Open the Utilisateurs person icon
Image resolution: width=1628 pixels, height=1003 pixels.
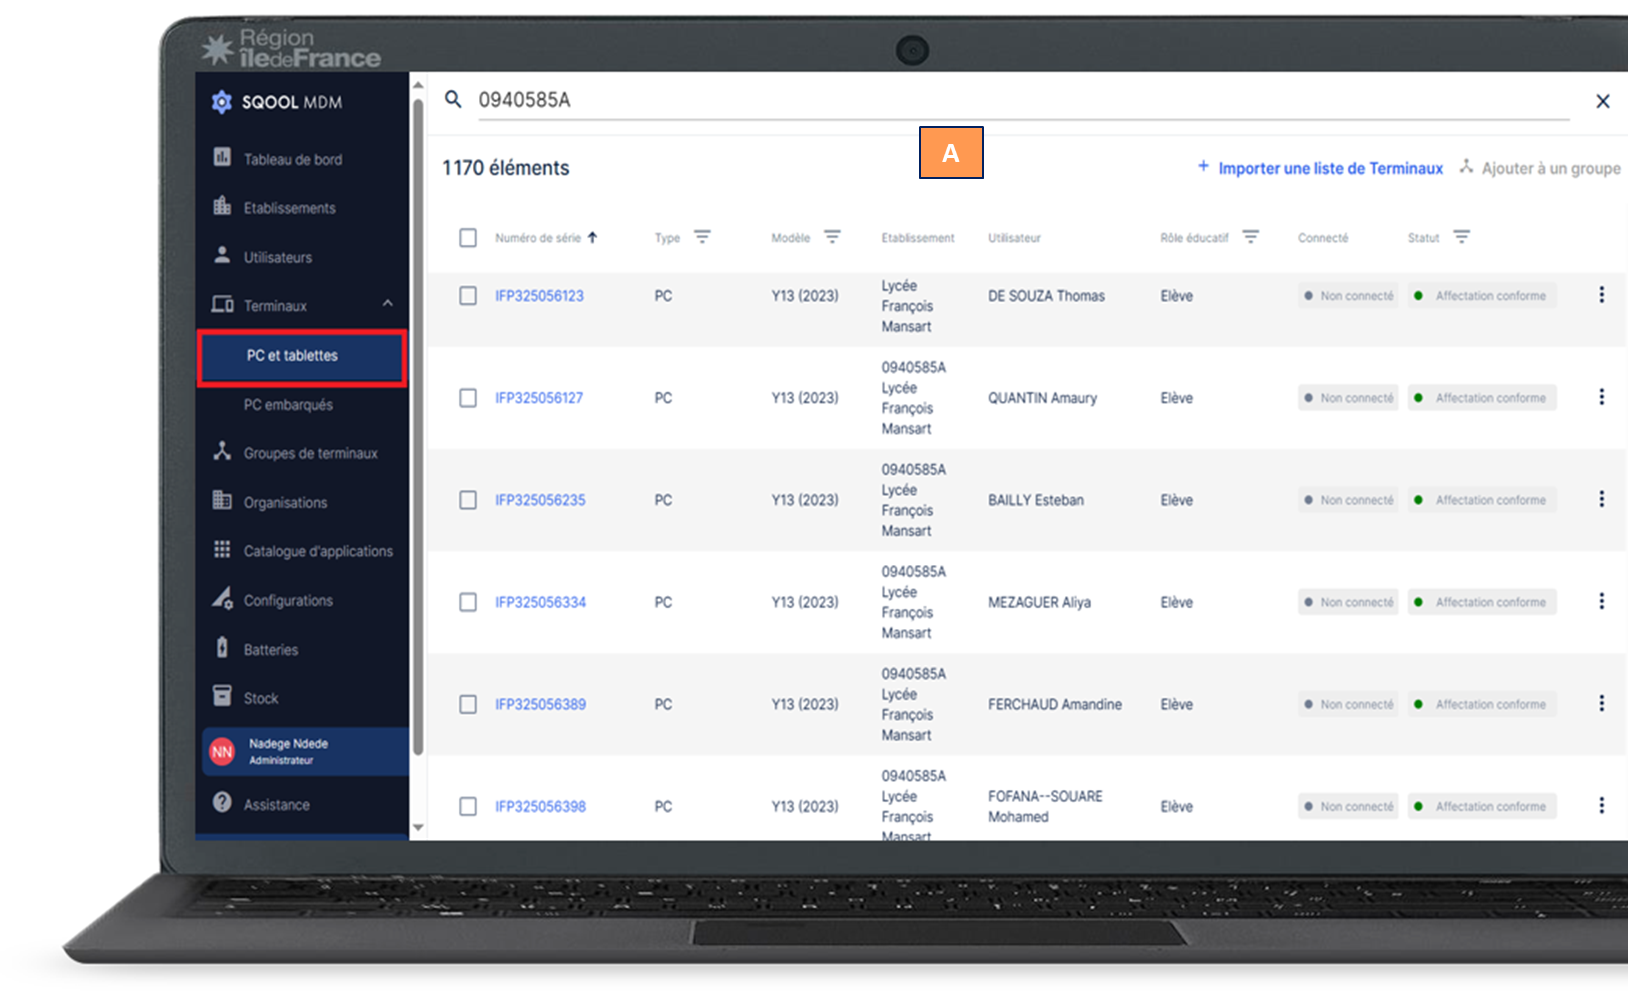[x=222, y=255]
